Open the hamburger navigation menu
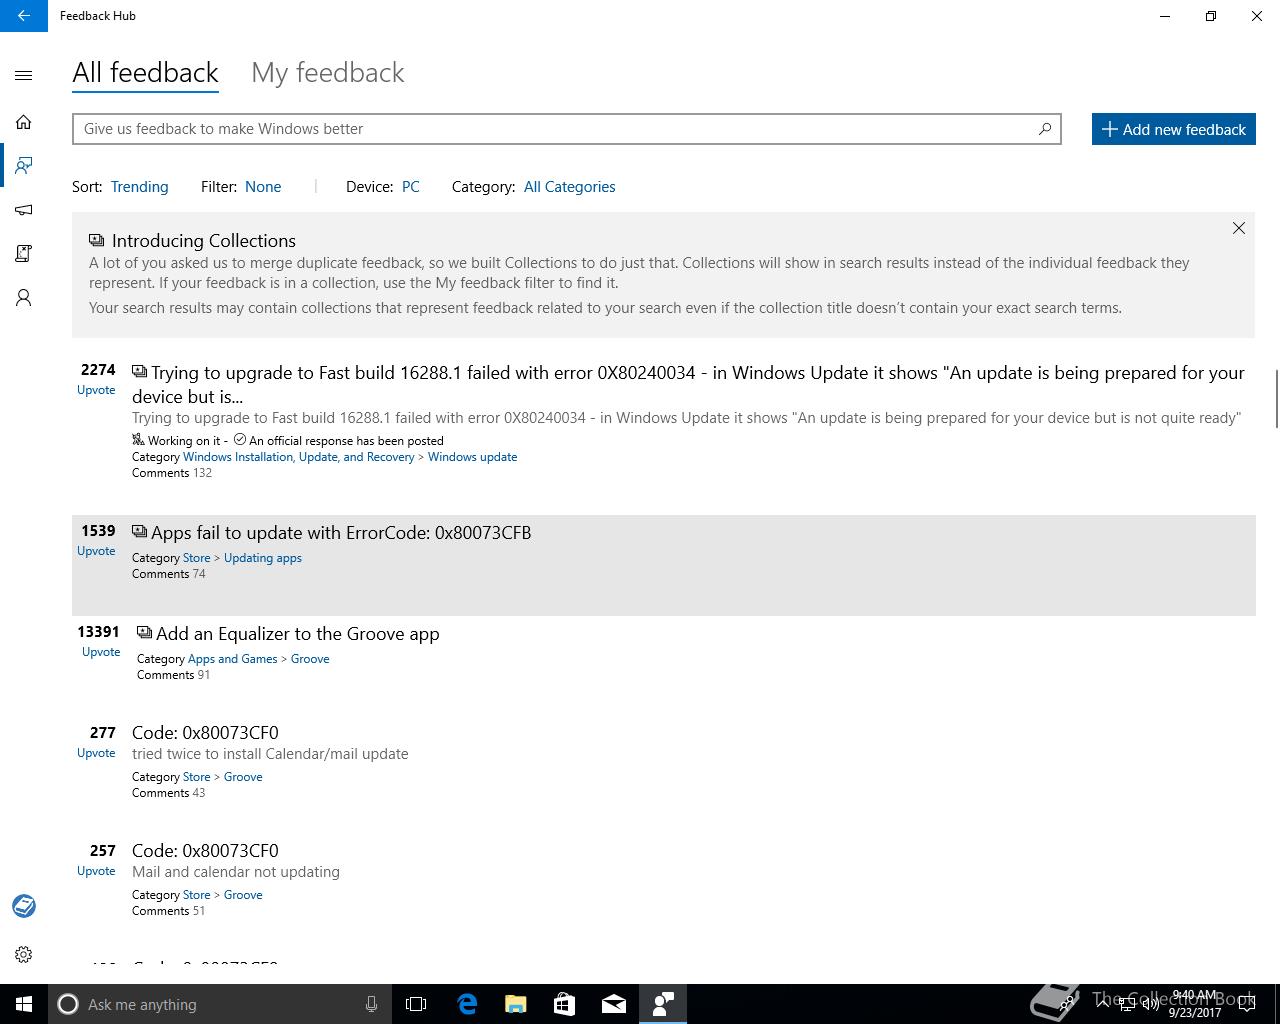 pyautogui.click(x=24, y=75)
